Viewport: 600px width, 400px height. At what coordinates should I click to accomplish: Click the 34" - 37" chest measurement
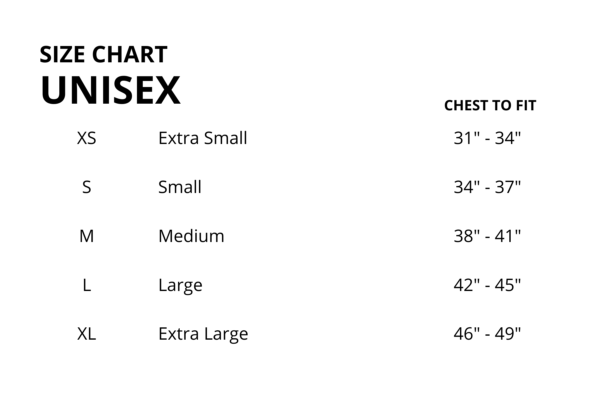pos(487,187)
